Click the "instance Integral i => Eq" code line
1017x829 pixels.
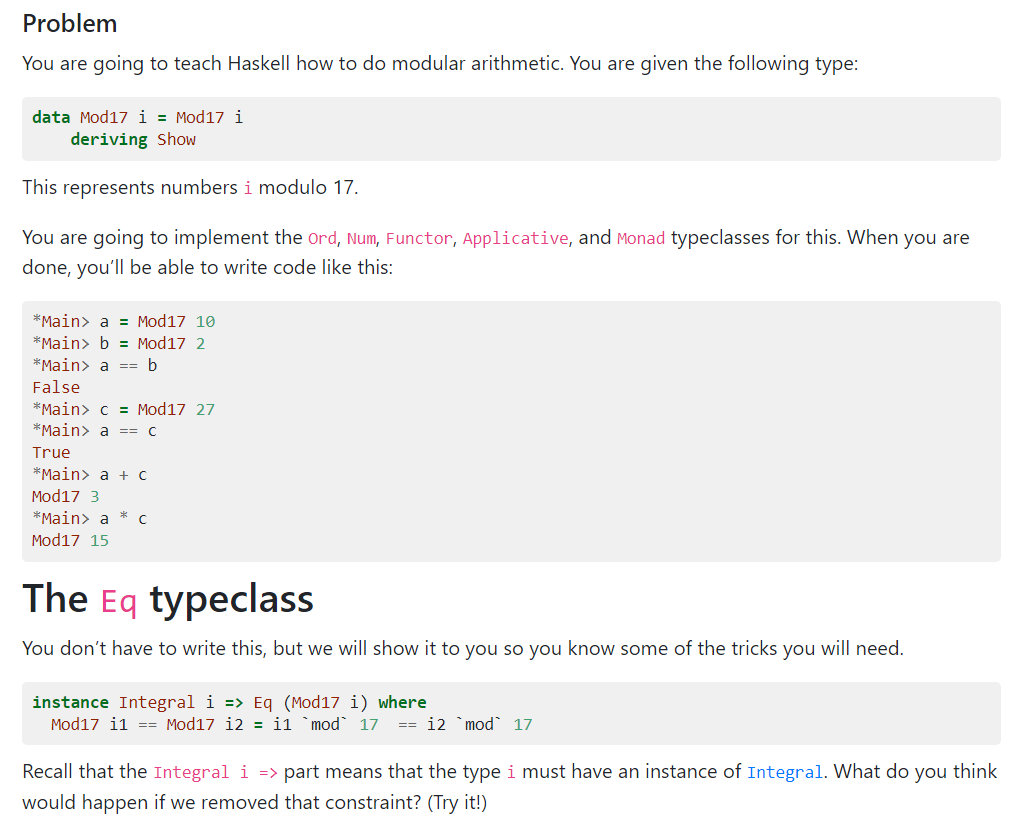pyautogui.click(x=230, y=703)
